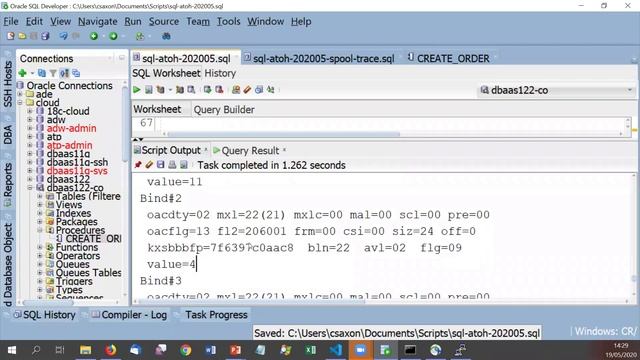
Task: Open the File menu
Action: pyautogui.click(x=11, y=21)
